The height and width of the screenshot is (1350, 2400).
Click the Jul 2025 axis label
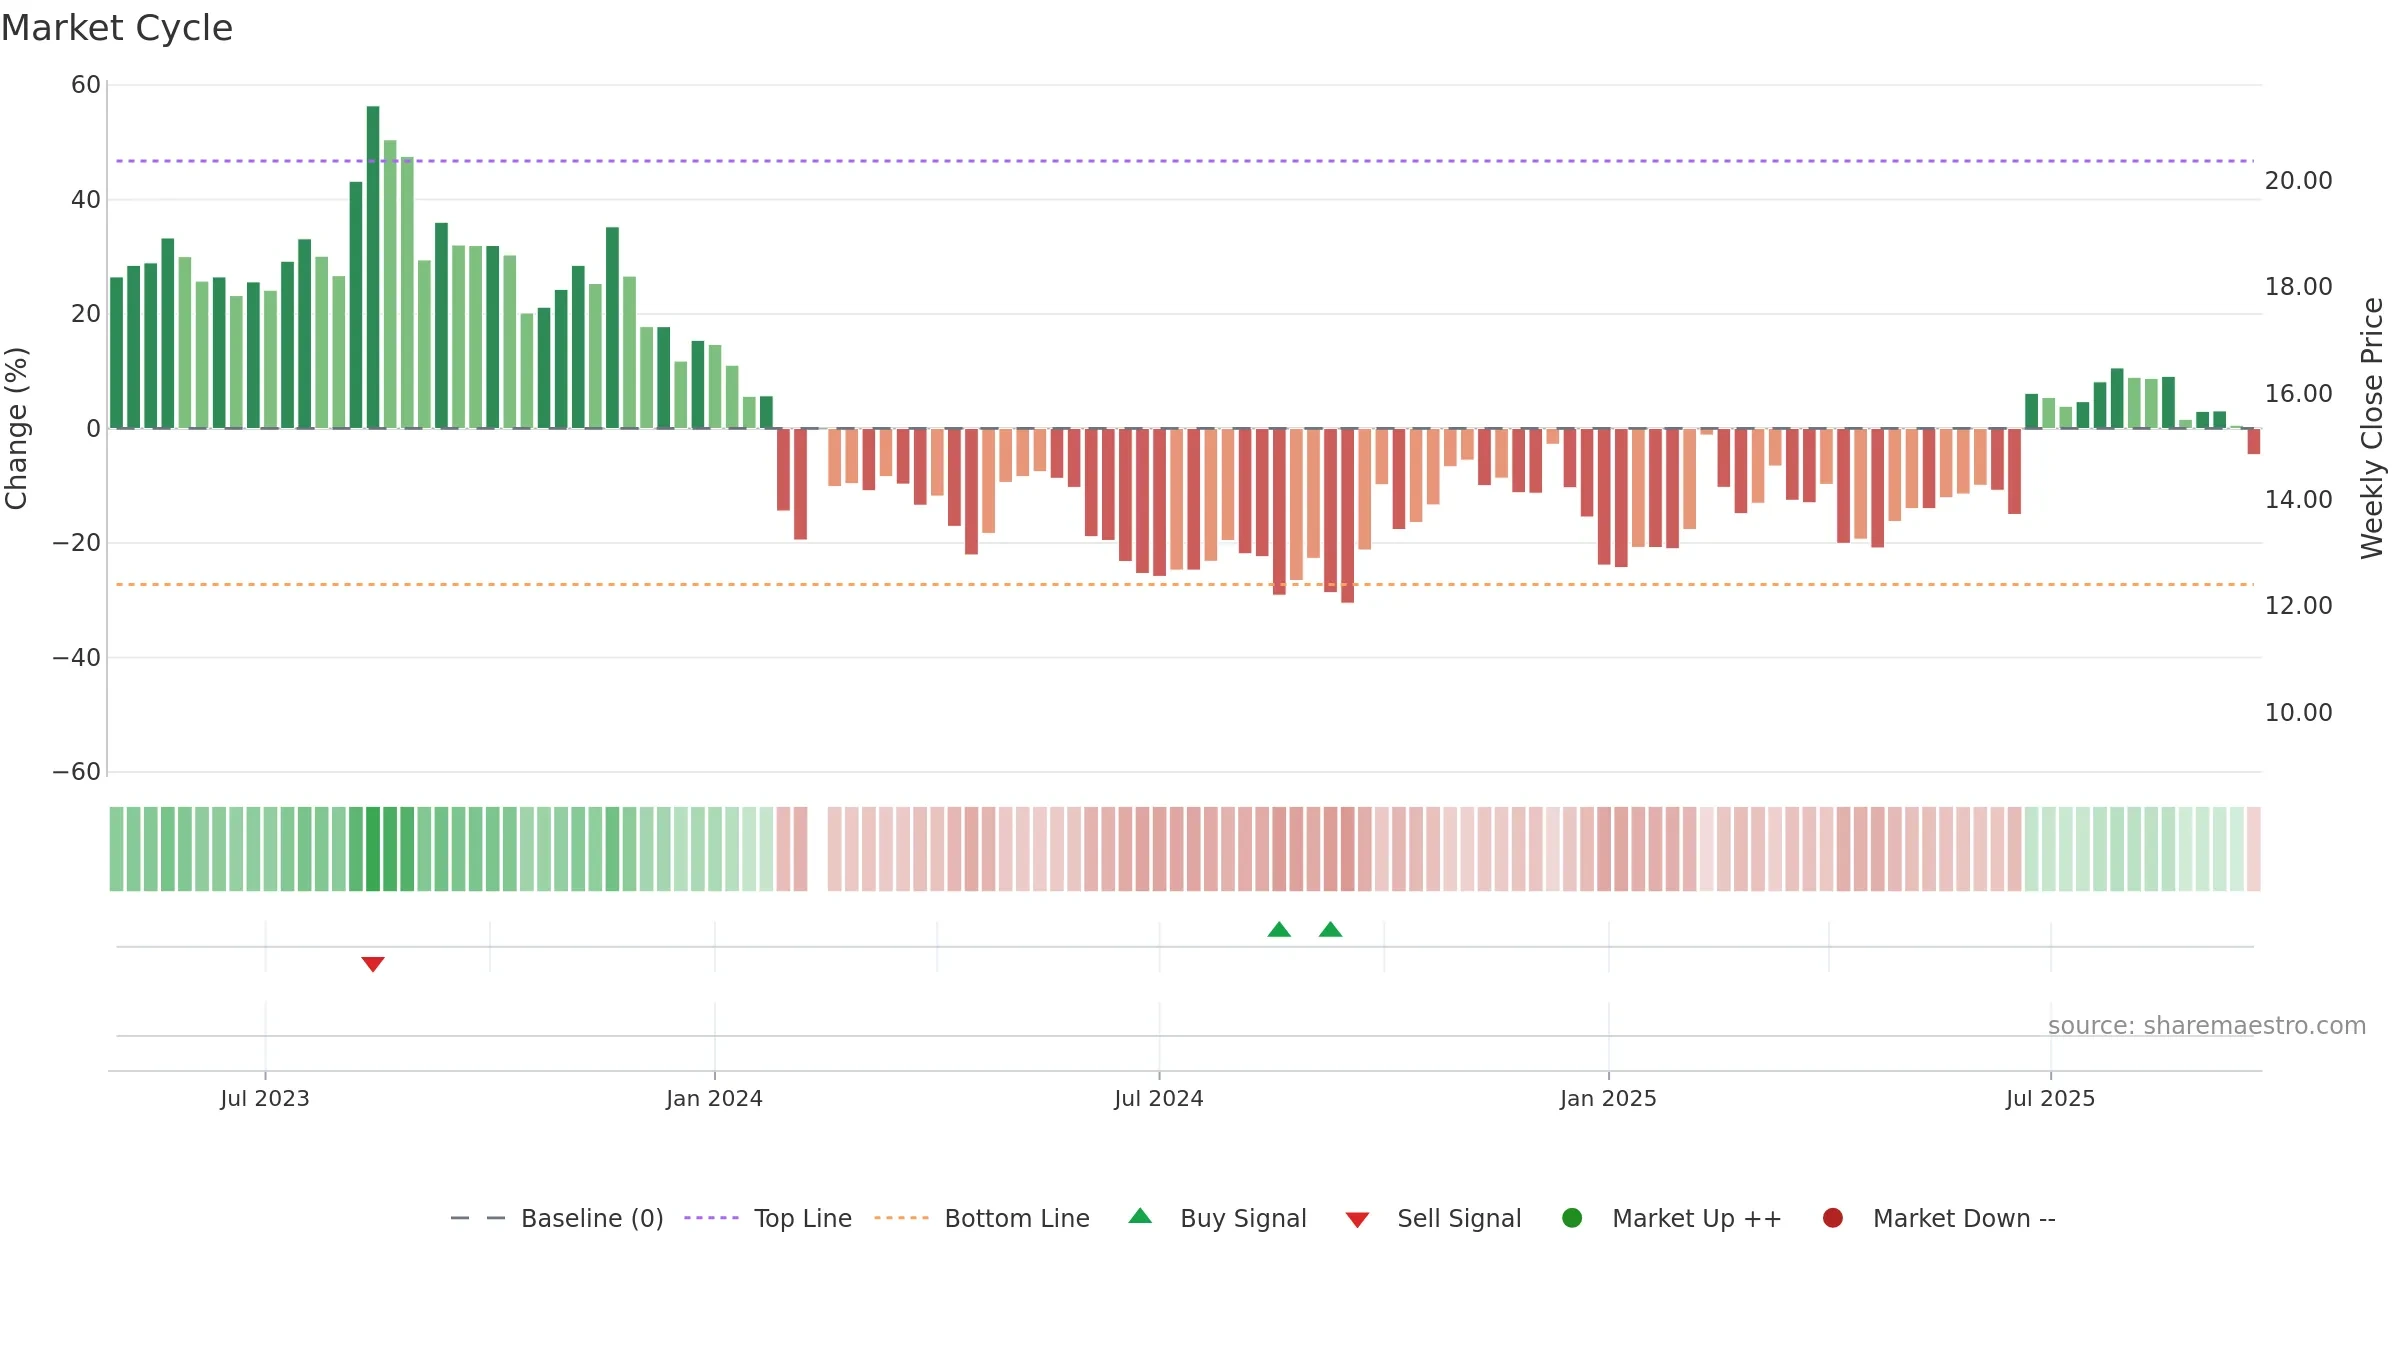click(2050, 1098)
